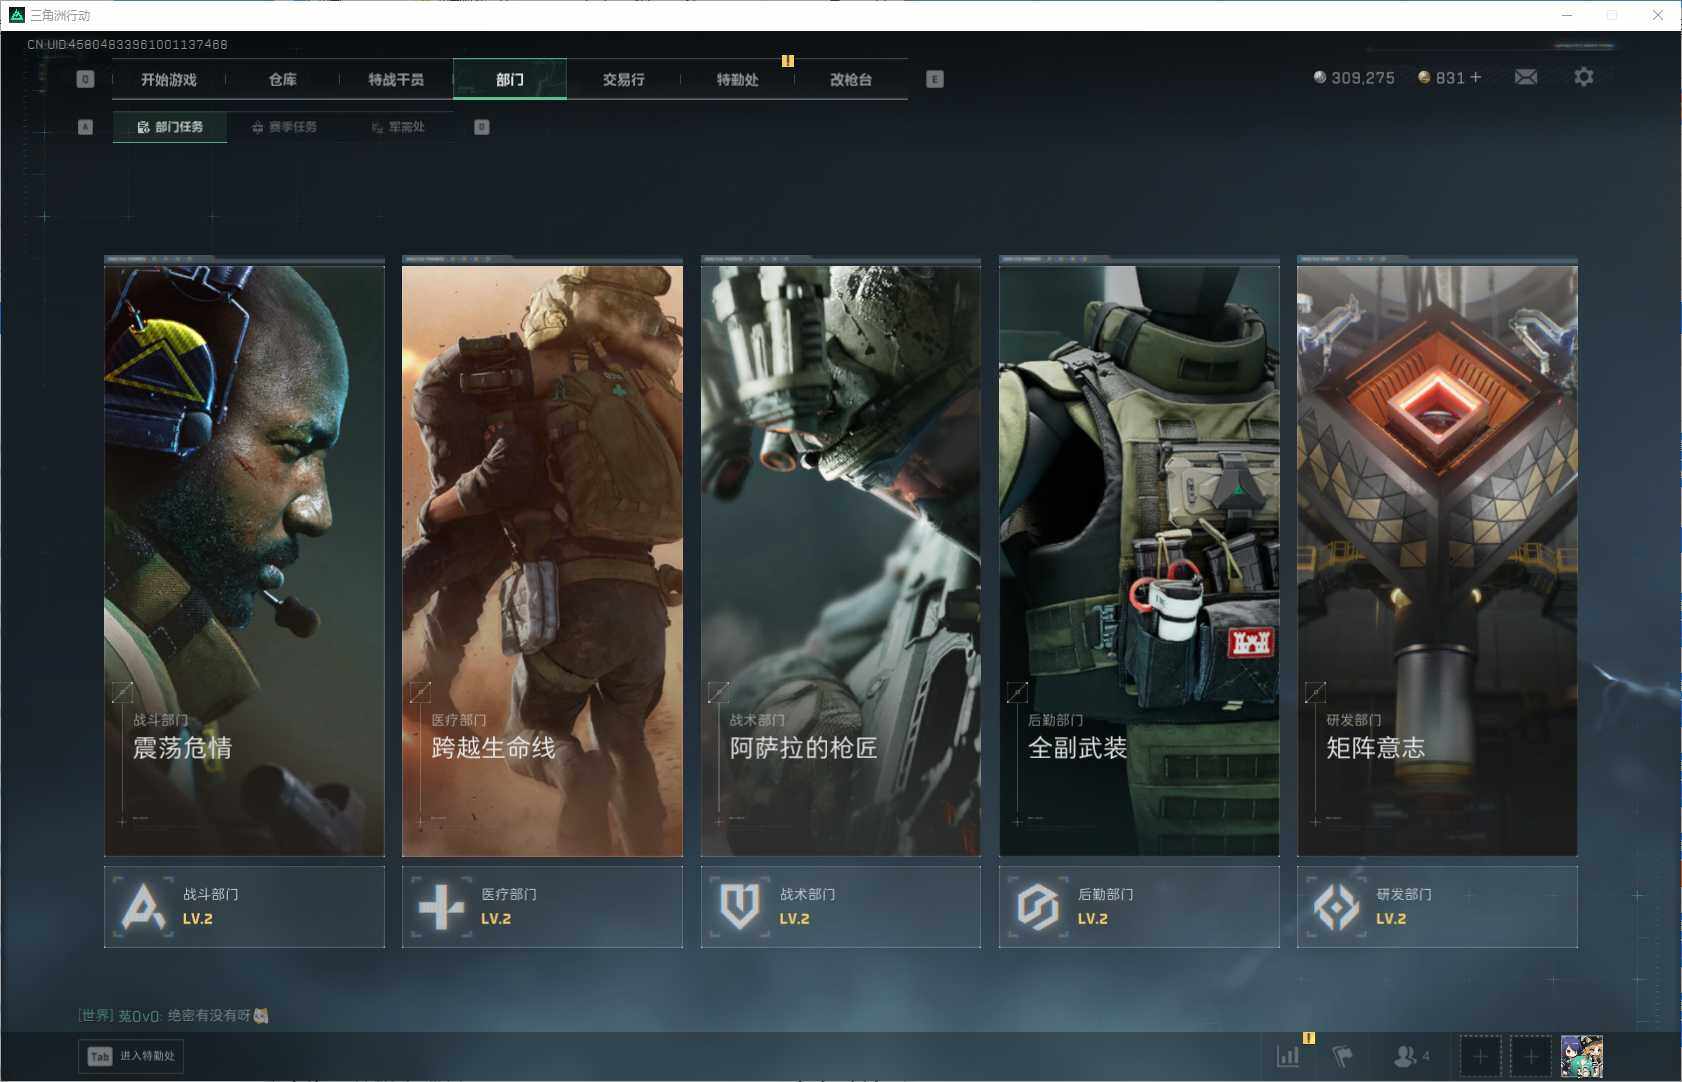This screenshot has height=1082, width=1682.
Task: Click the Q key previous-tab icon
Action: (x=85, y=79)
